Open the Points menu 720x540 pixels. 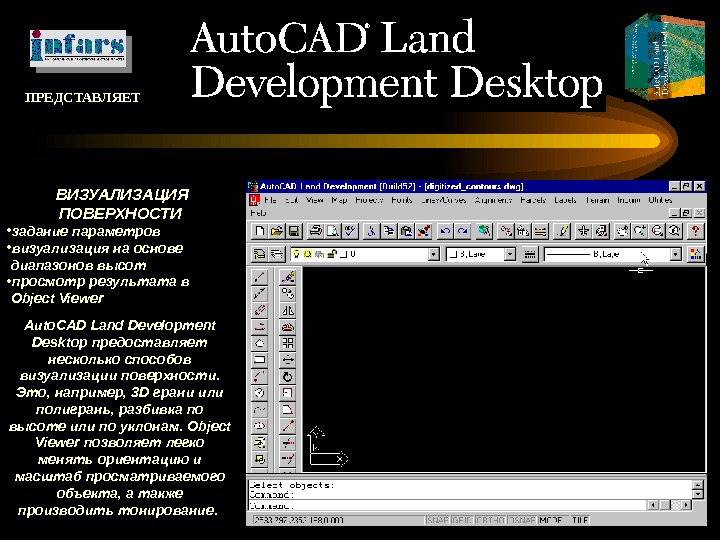coord(402,200)
